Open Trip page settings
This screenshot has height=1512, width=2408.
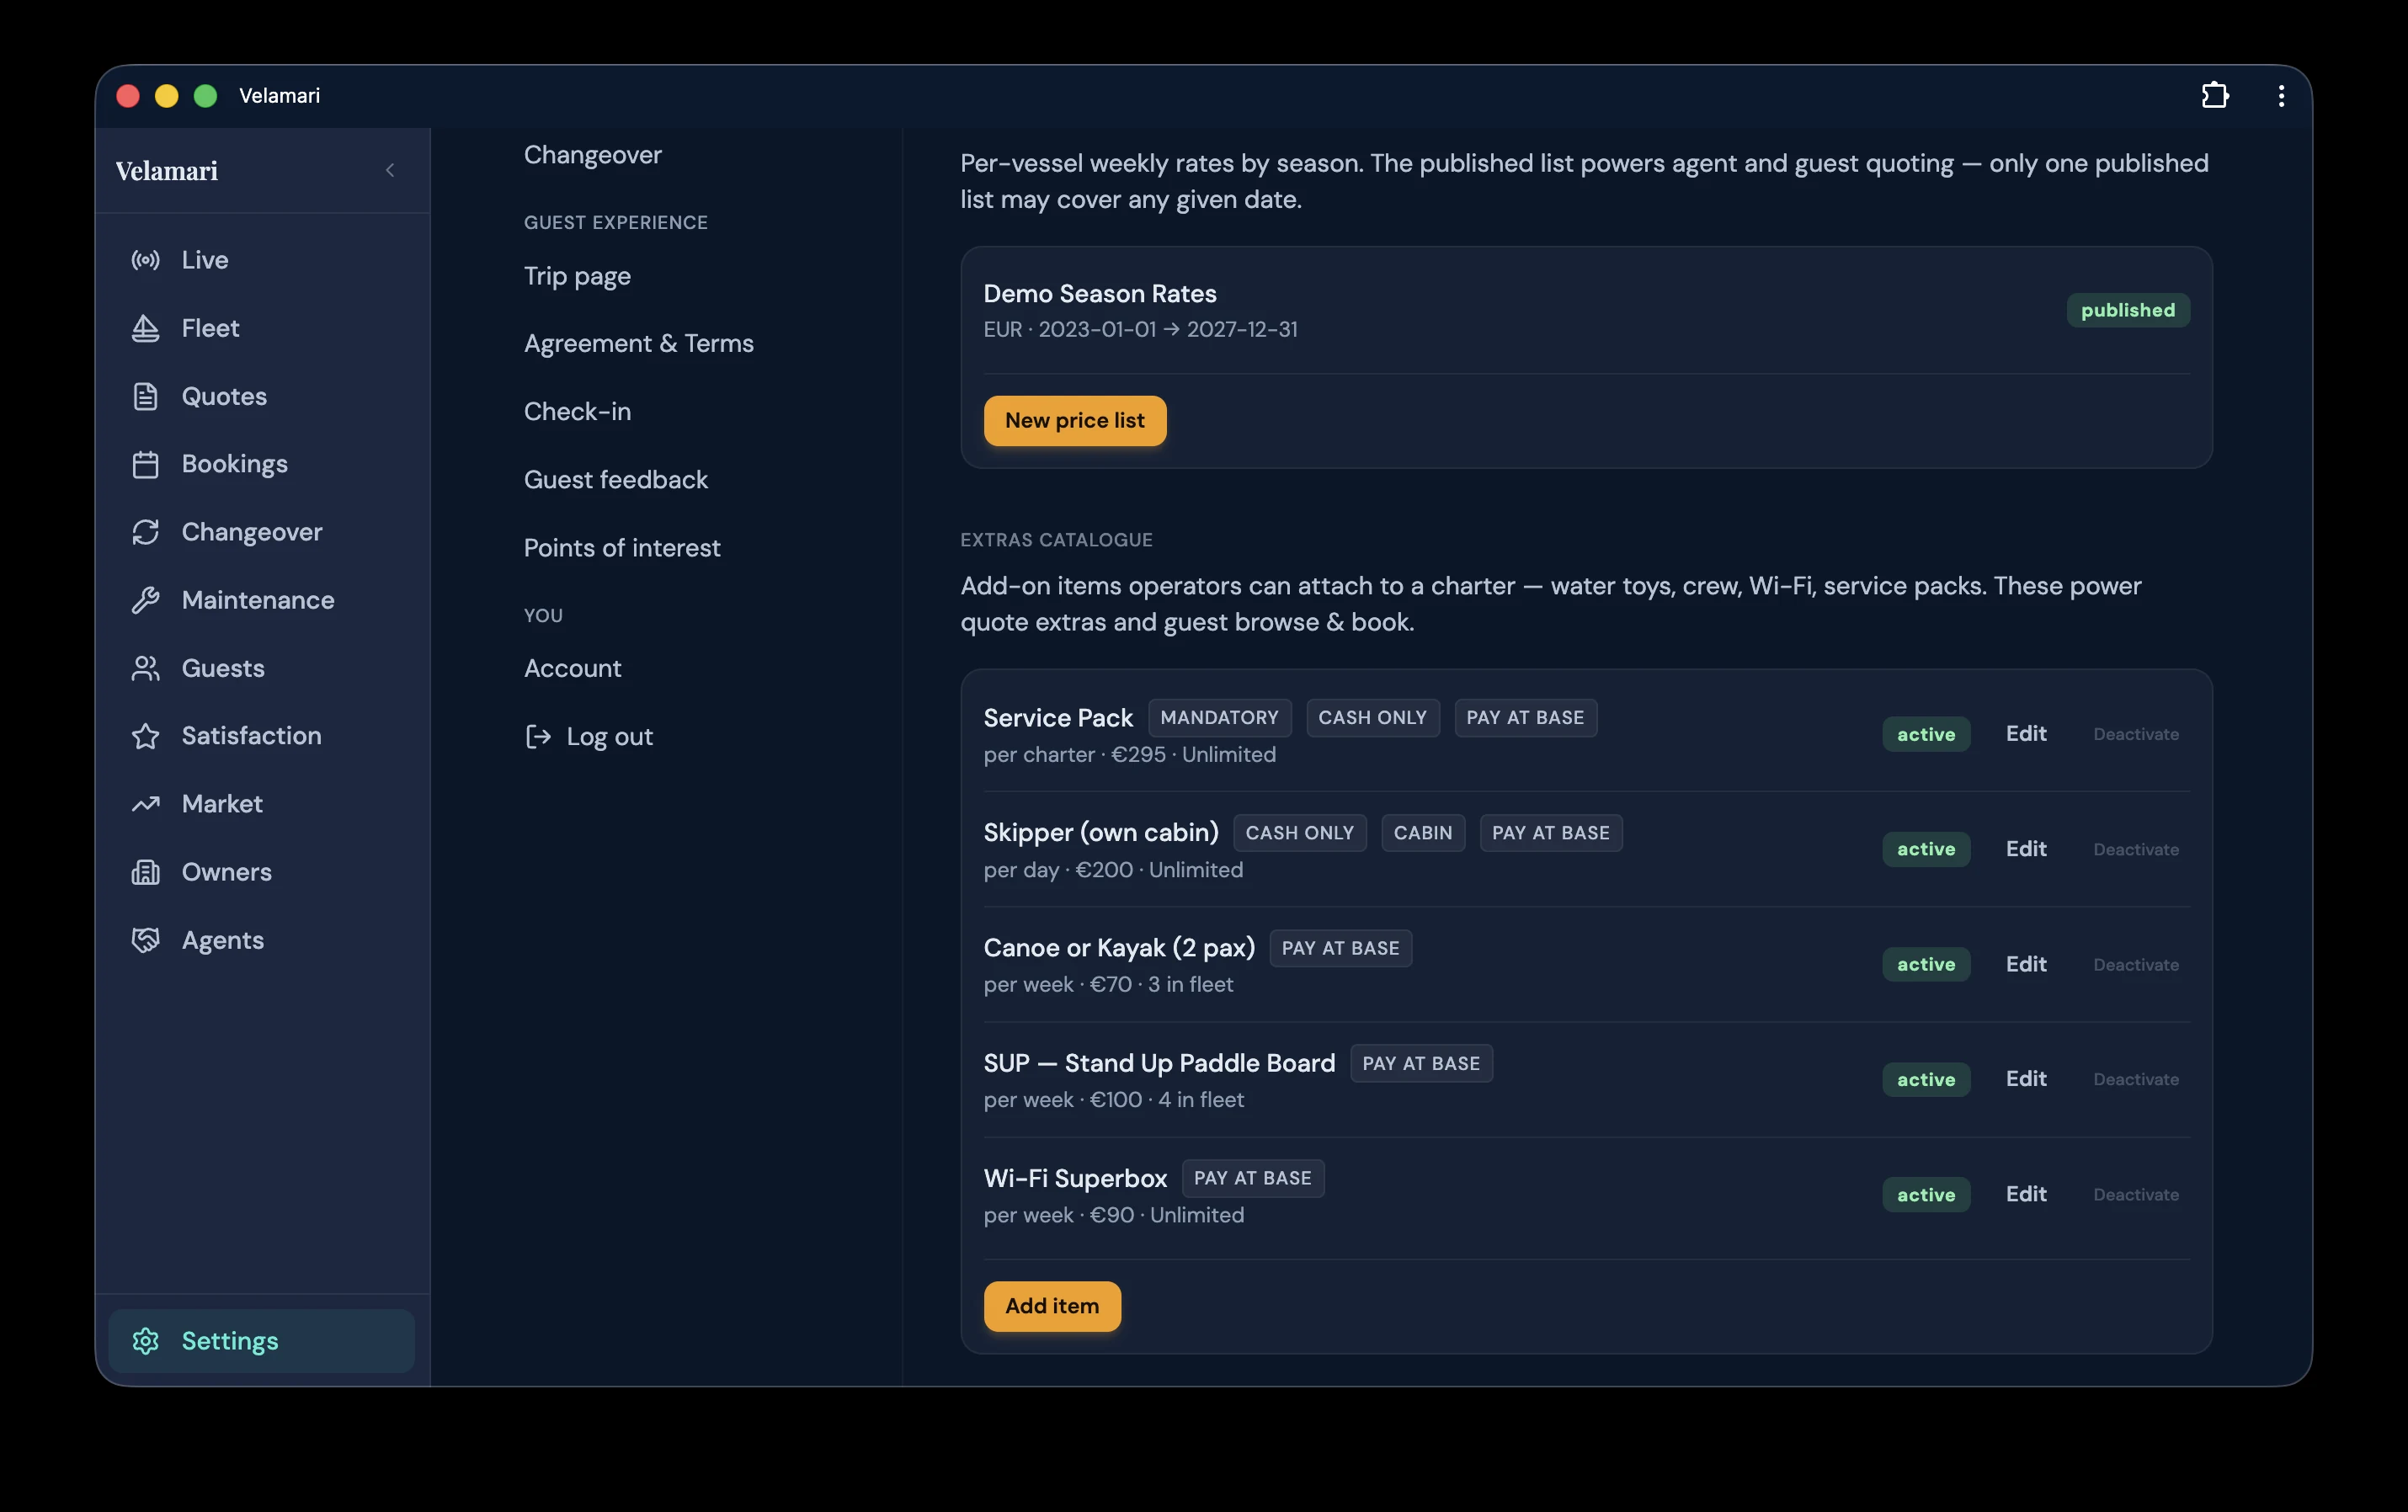(577, 276)
